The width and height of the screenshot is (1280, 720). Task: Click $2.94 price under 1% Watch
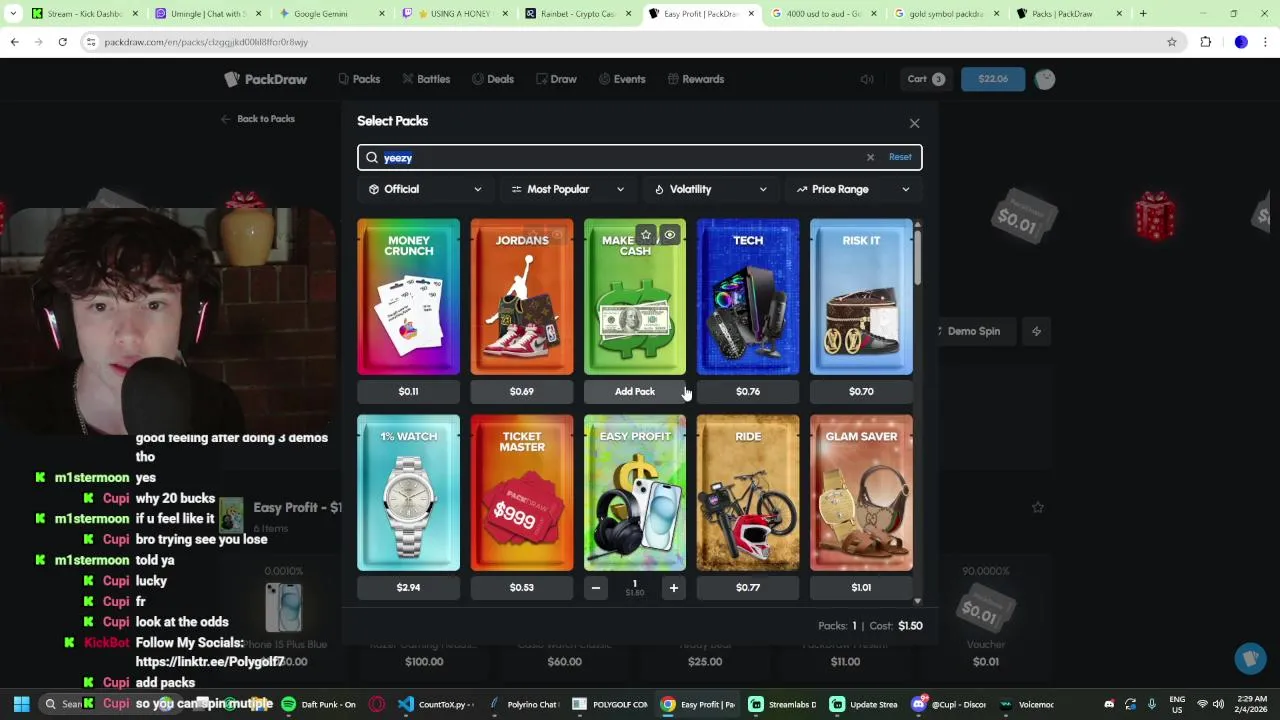[408, 588]
